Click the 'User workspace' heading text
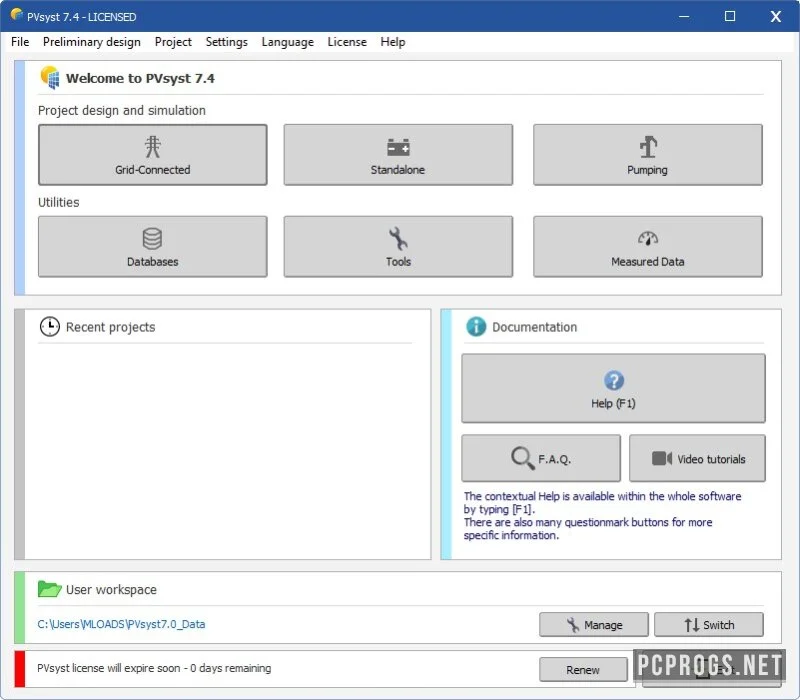This screenshot has width=800, height=700. [x=111, y=589]
